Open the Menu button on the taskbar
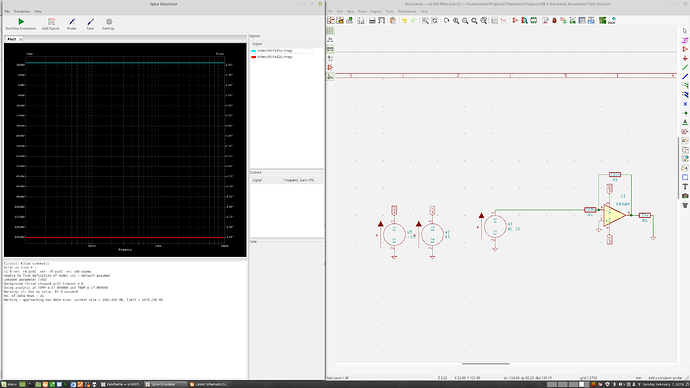Image resolution: width=690 pixels, height=388 pixels. pyautogui.click(x=8, y=384)
